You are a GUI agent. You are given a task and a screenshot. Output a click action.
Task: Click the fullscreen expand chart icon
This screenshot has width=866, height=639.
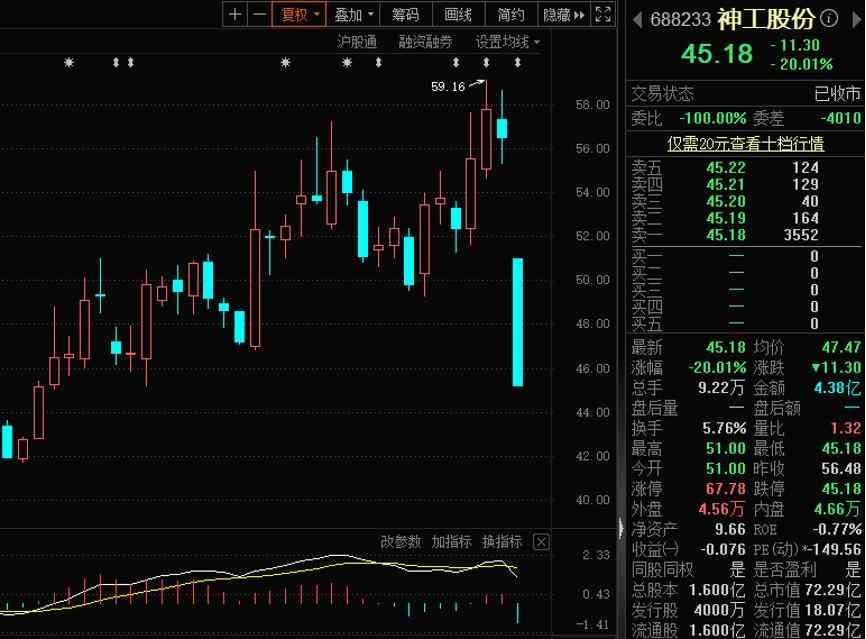coord(602,14)
